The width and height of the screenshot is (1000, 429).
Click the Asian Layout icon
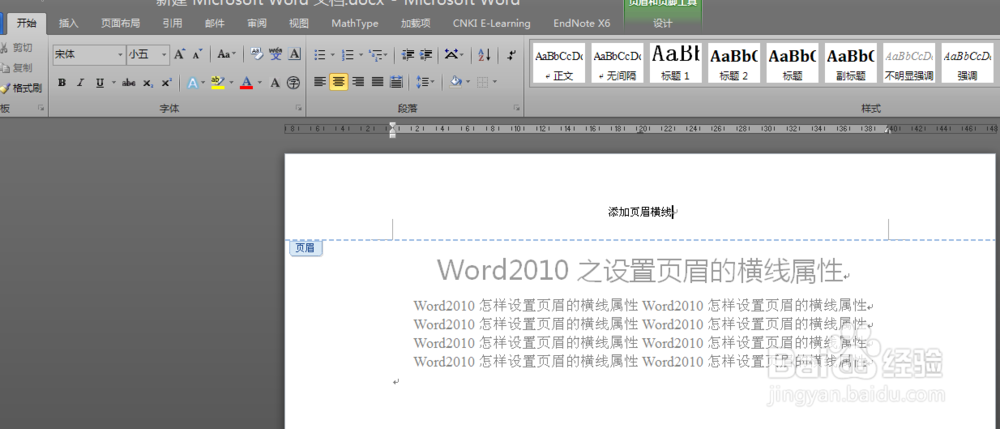[452, 55]
